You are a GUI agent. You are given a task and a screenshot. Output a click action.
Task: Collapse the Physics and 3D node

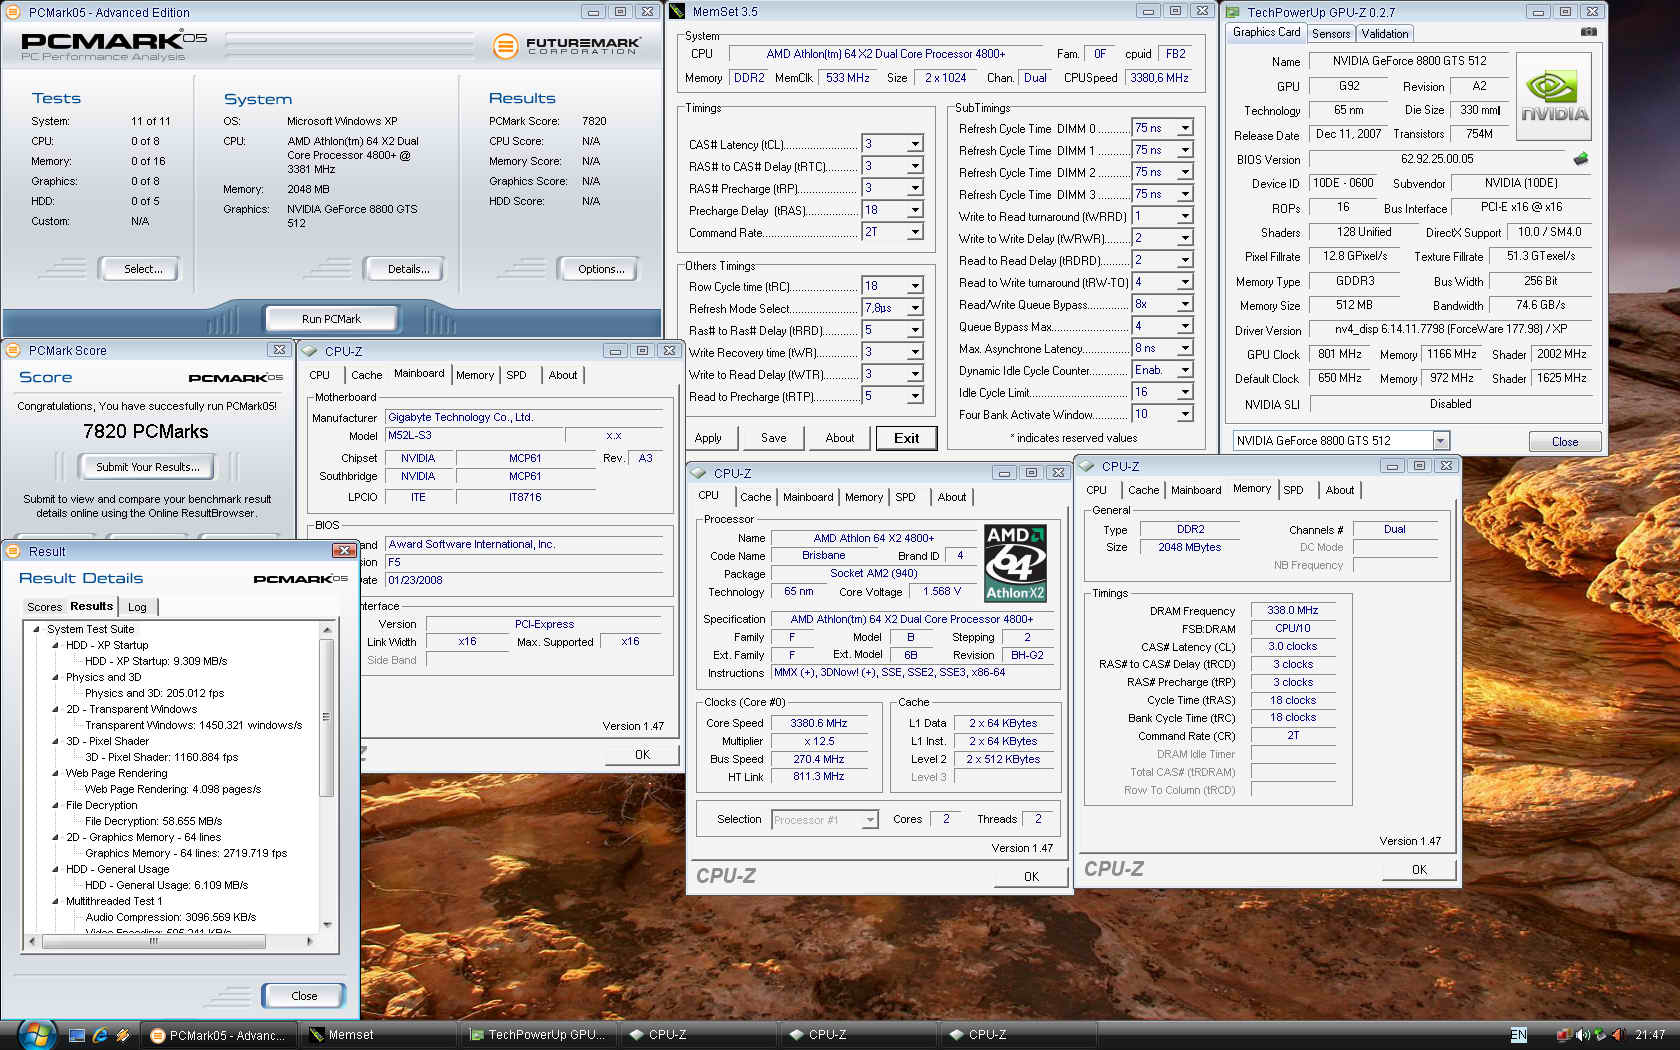55,677
